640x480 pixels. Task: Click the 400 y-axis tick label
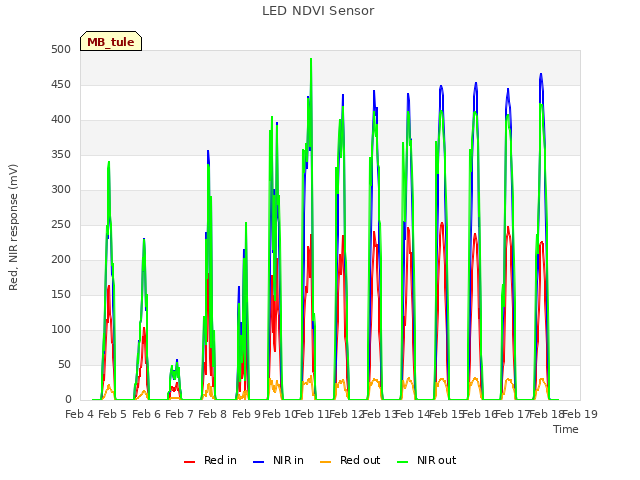[x=61, y=120]
